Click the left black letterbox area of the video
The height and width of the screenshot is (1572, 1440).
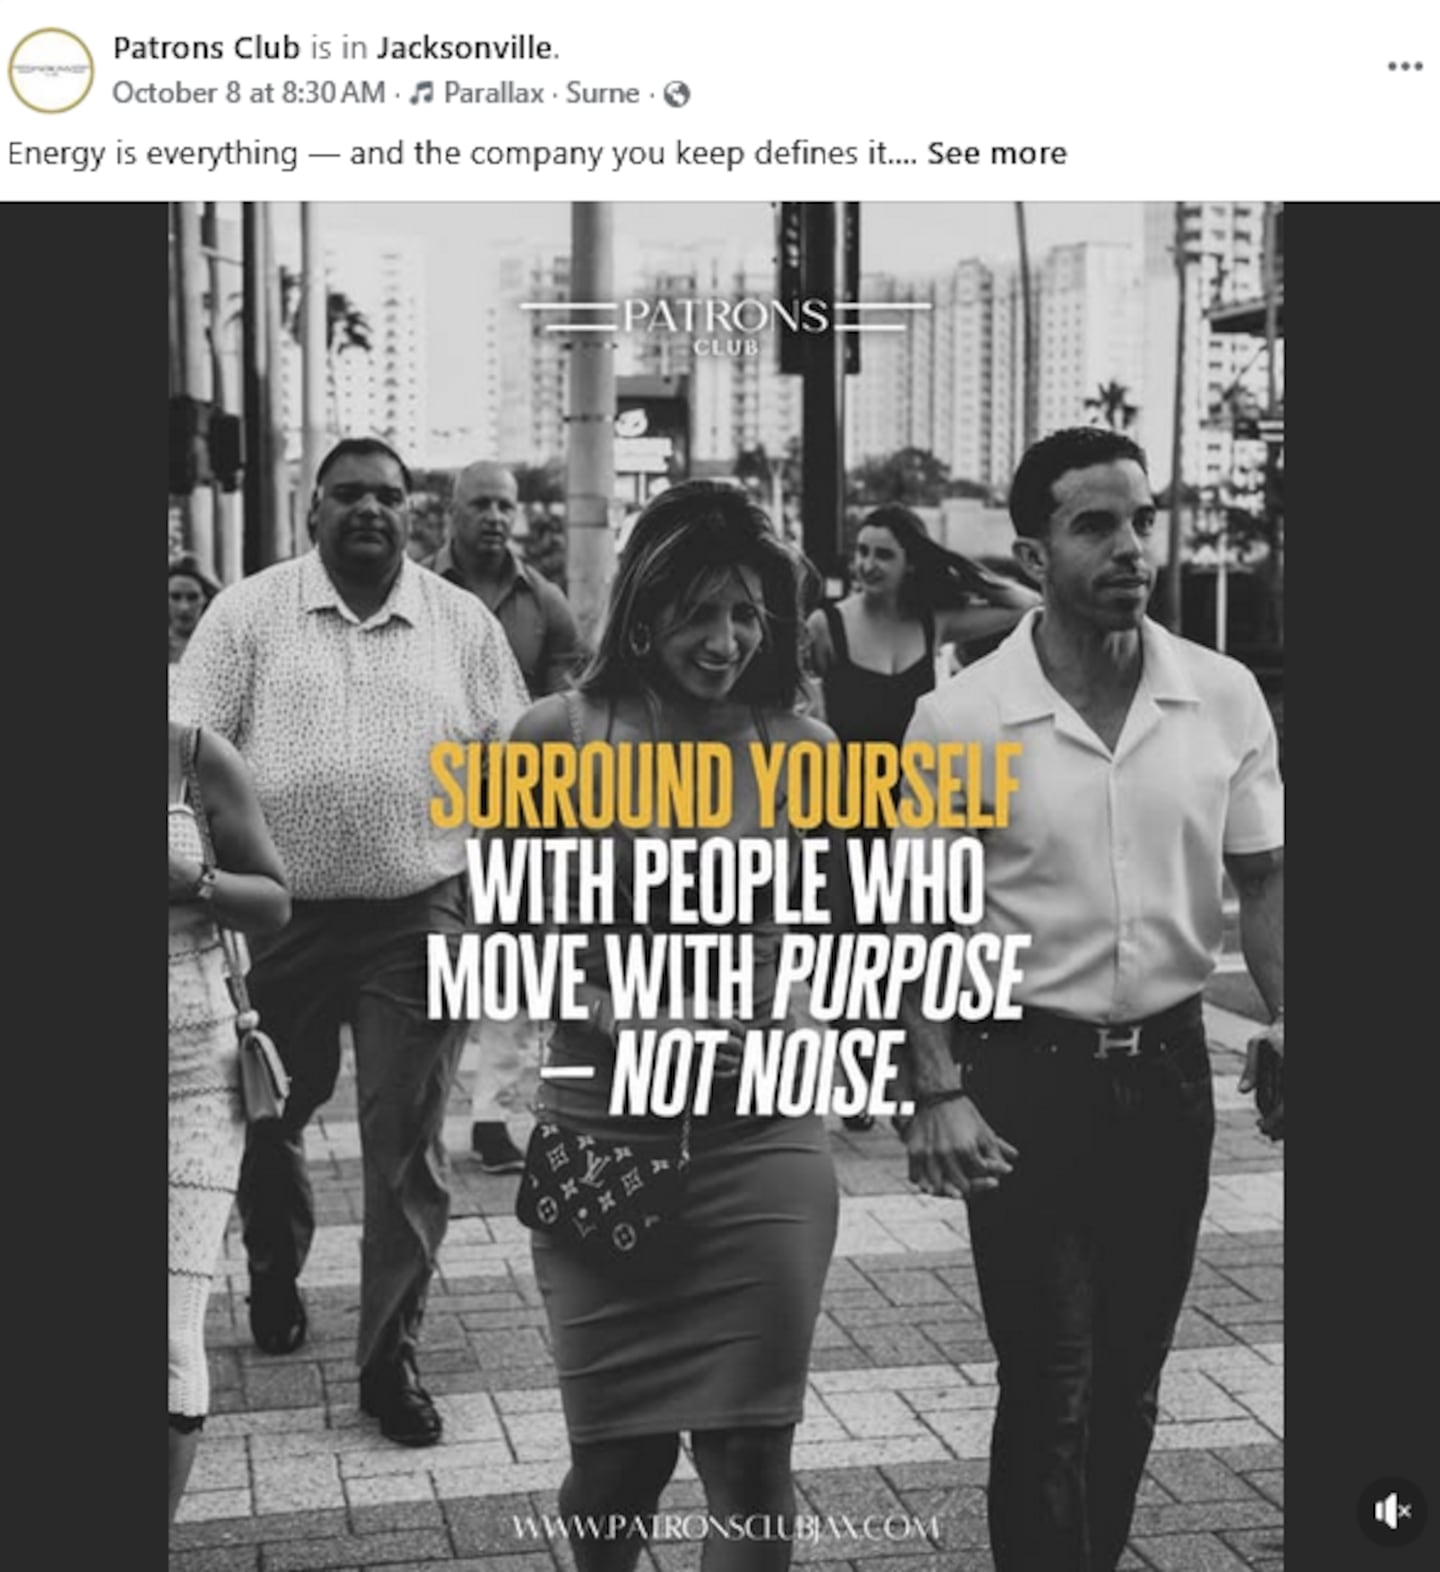[84, 886]
